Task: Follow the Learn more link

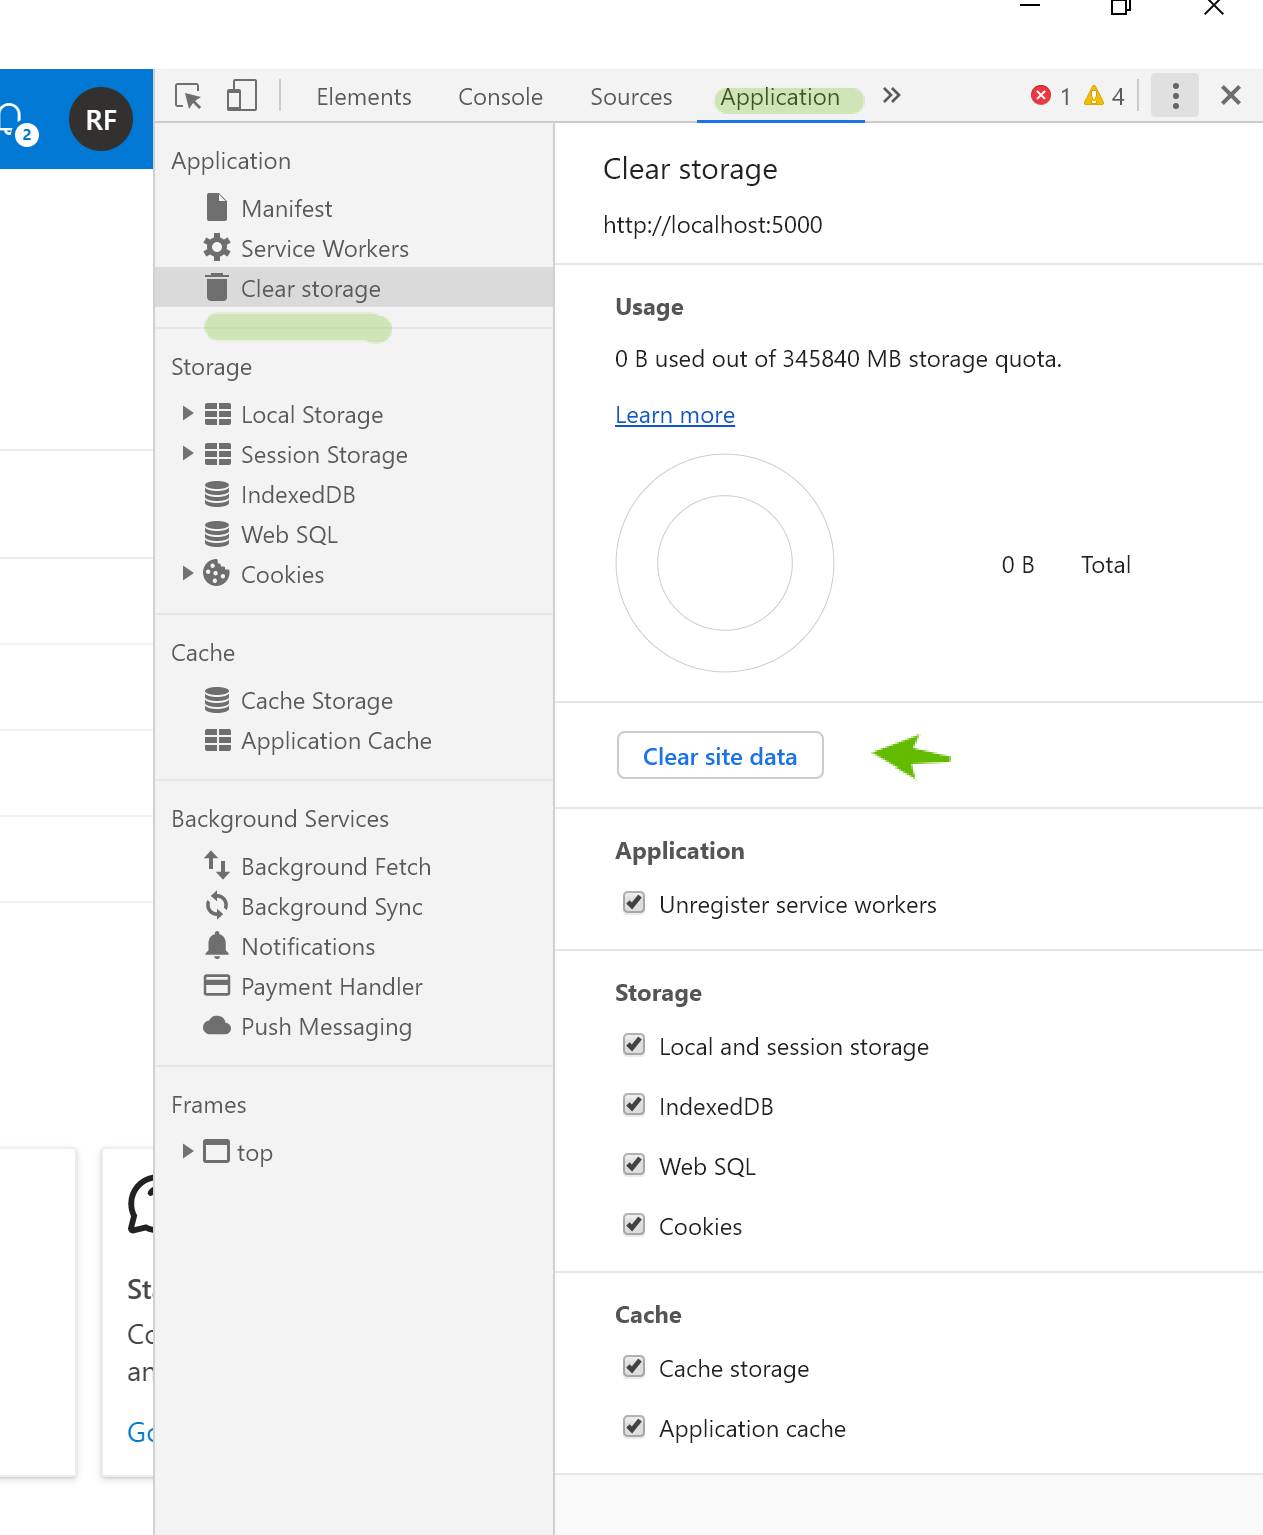Action: tap(674, 415)
